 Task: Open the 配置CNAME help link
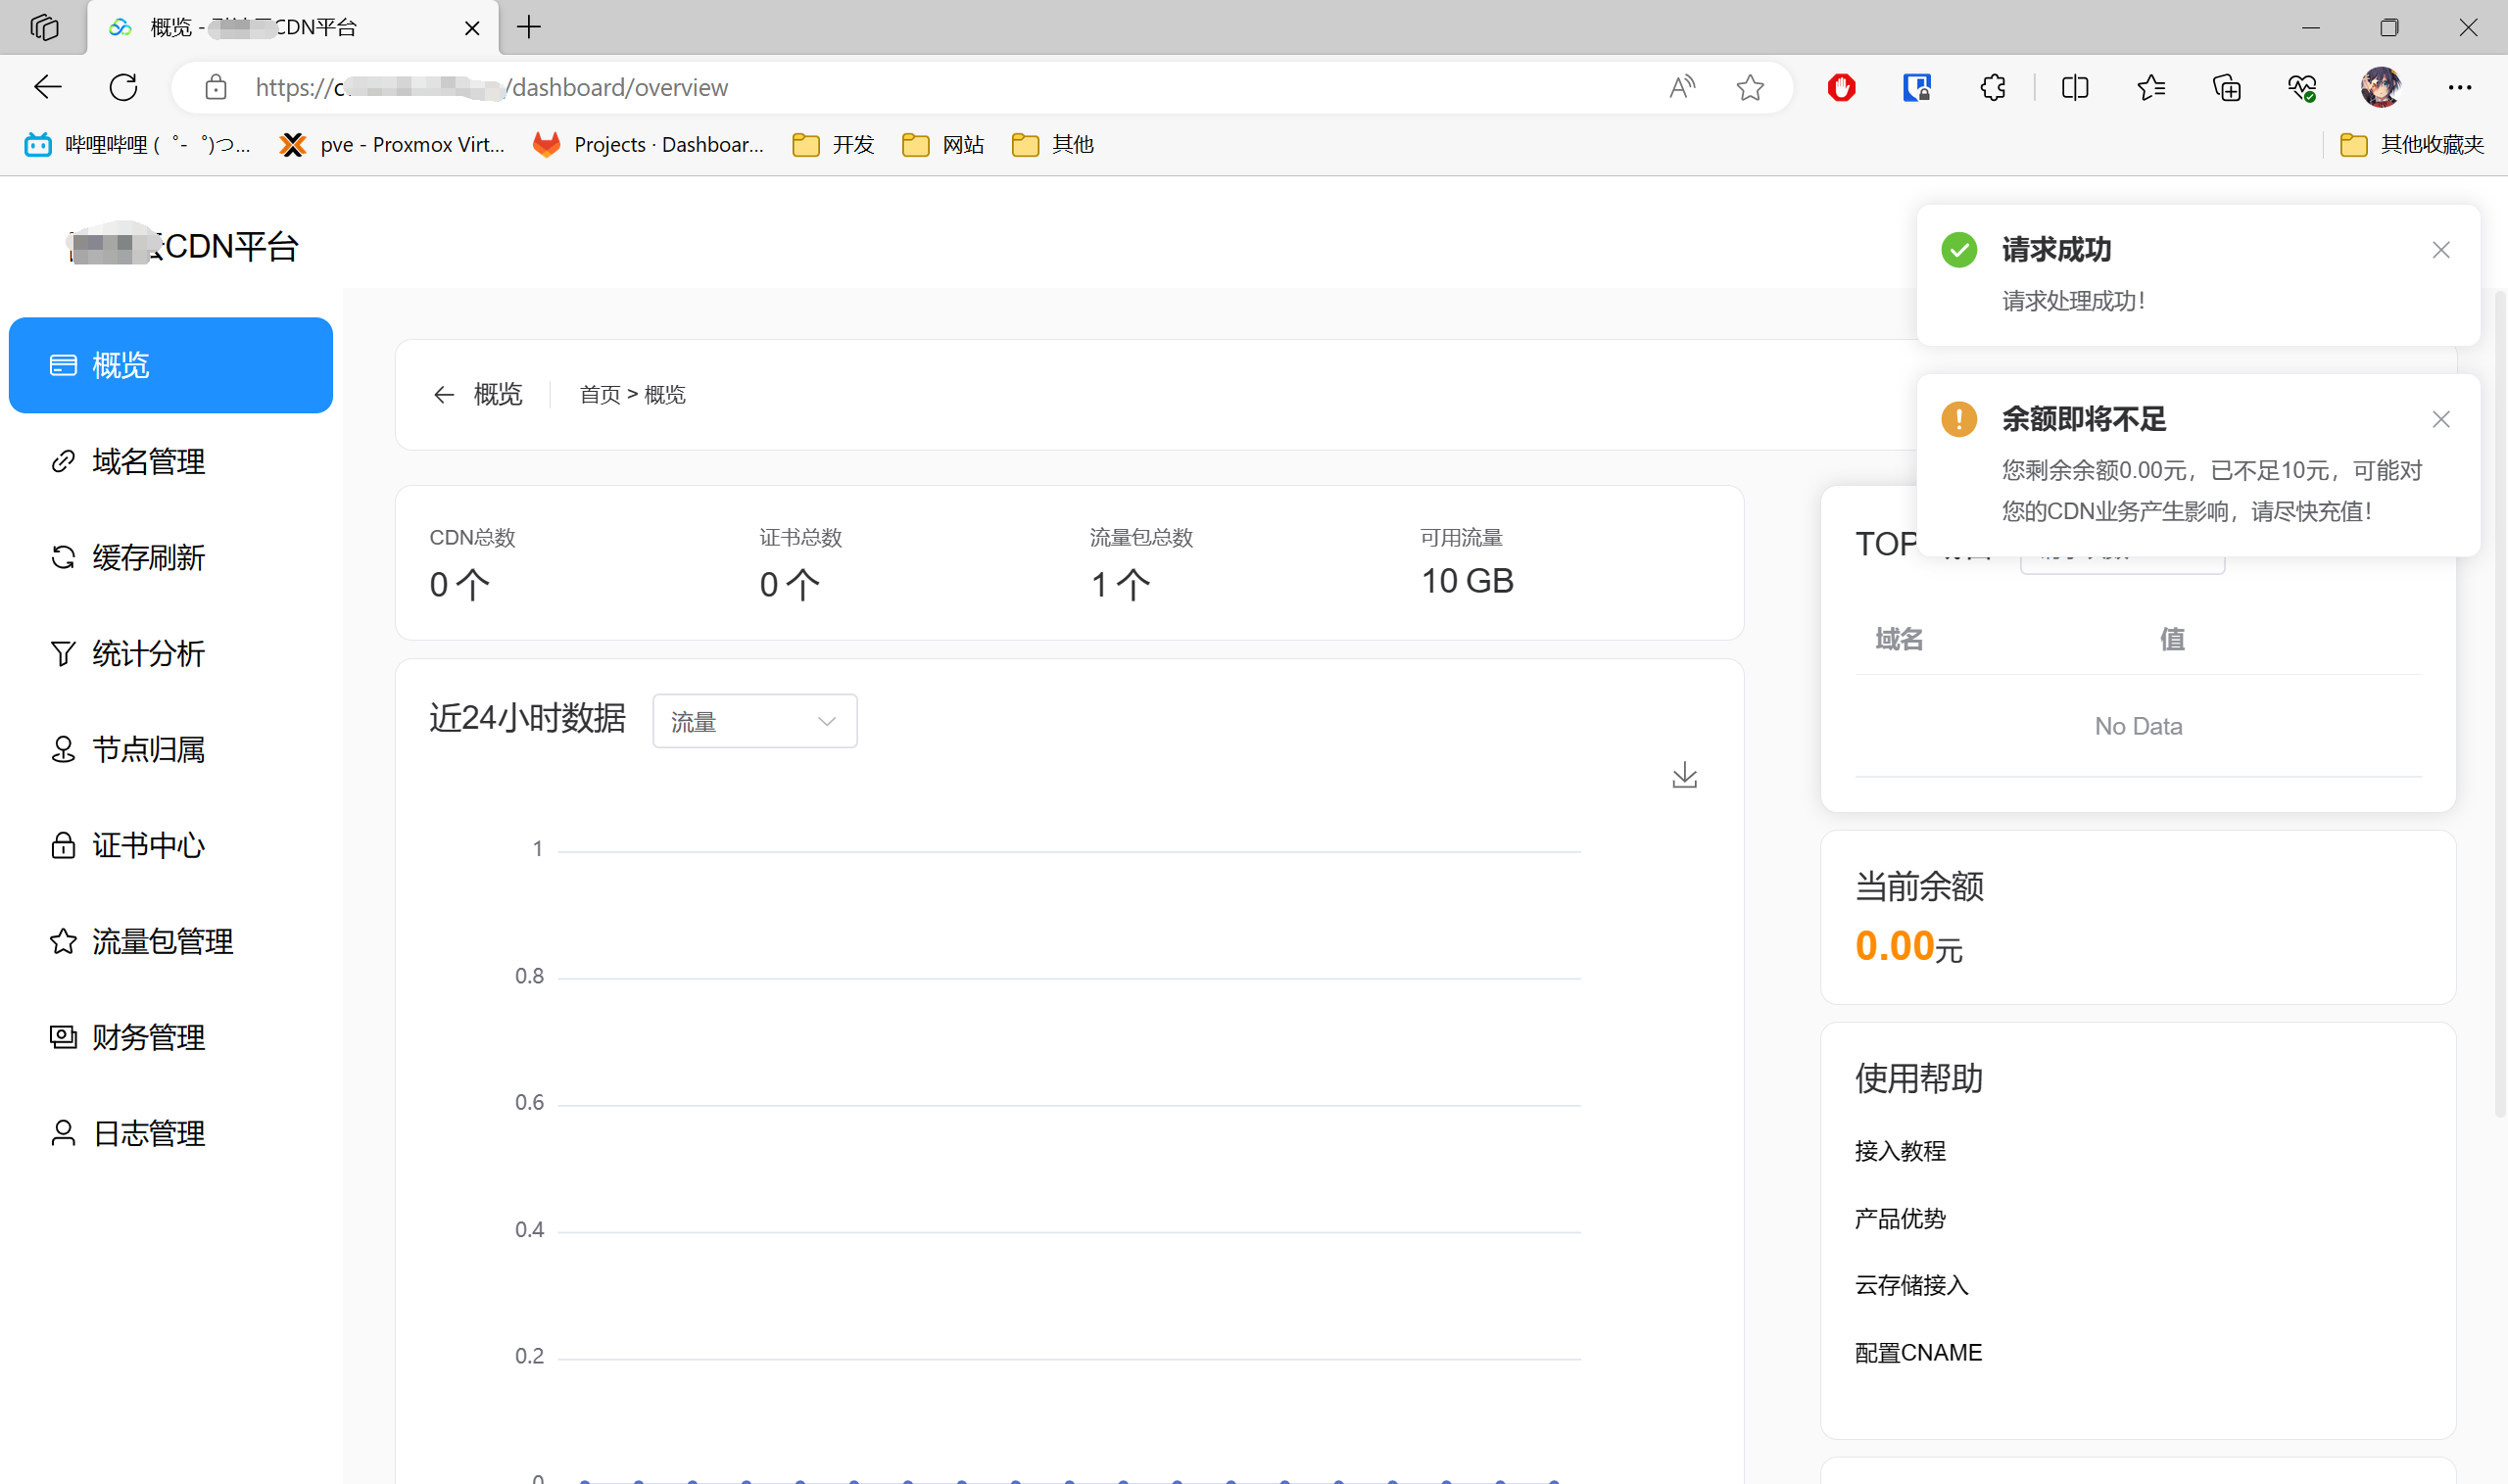(1917, 1353)
